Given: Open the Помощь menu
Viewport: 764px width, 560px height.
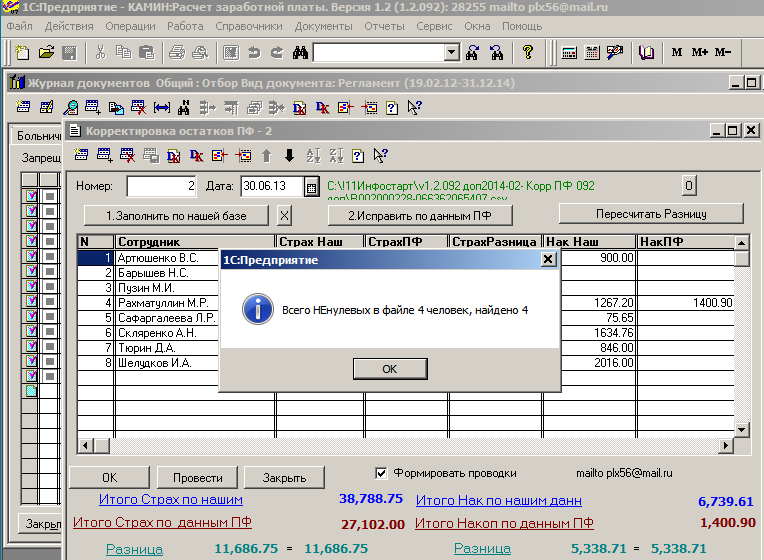Looking at the screenshot, I should pyautogui.click(x=522, y=26).
